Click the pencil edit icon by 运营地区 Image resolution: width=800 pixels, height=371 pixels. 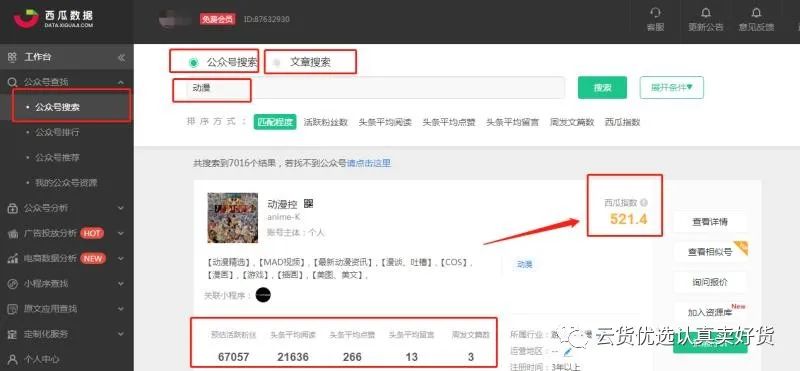568,352
